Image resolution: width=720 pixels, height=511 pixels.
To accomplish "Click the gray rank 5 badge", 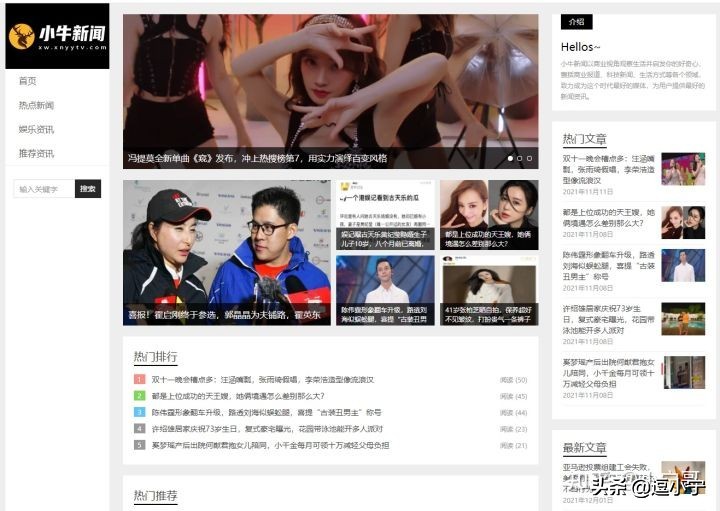I will tap(140, 444).
